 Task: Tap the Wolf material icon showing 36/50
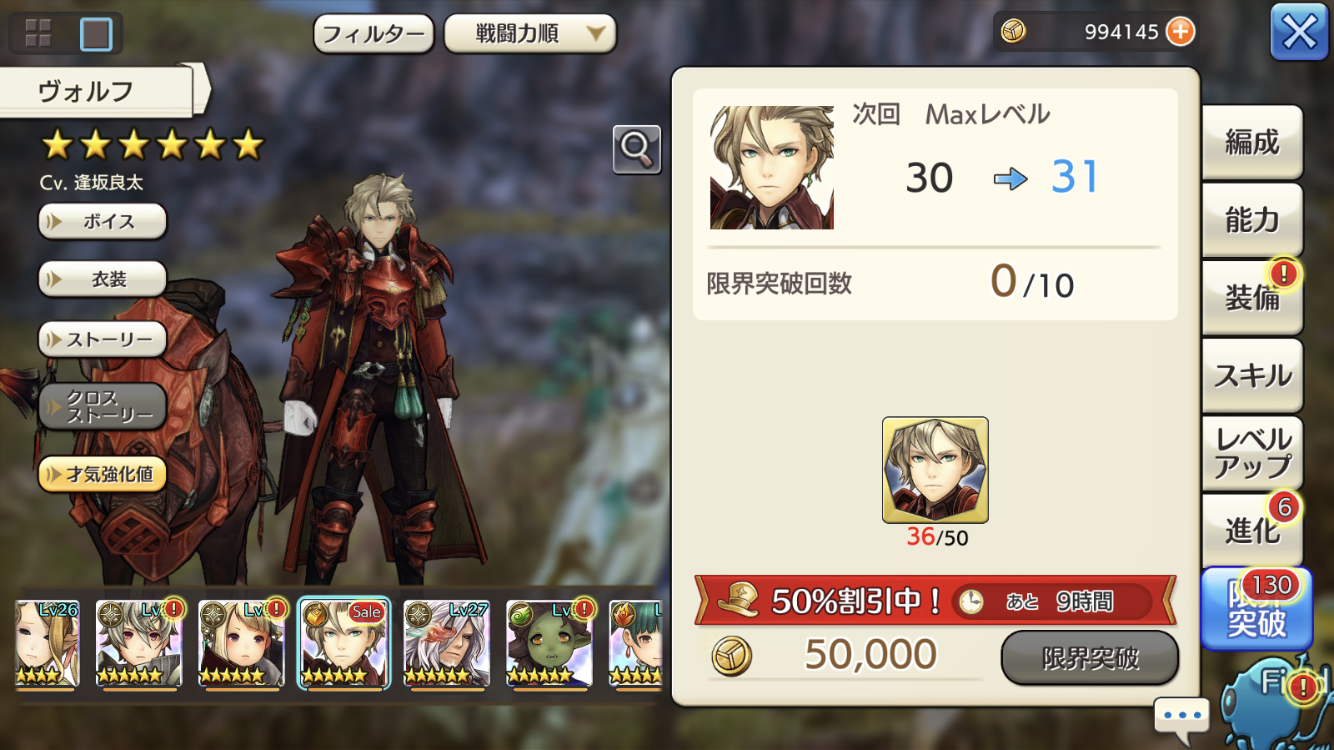click(935, 470)
